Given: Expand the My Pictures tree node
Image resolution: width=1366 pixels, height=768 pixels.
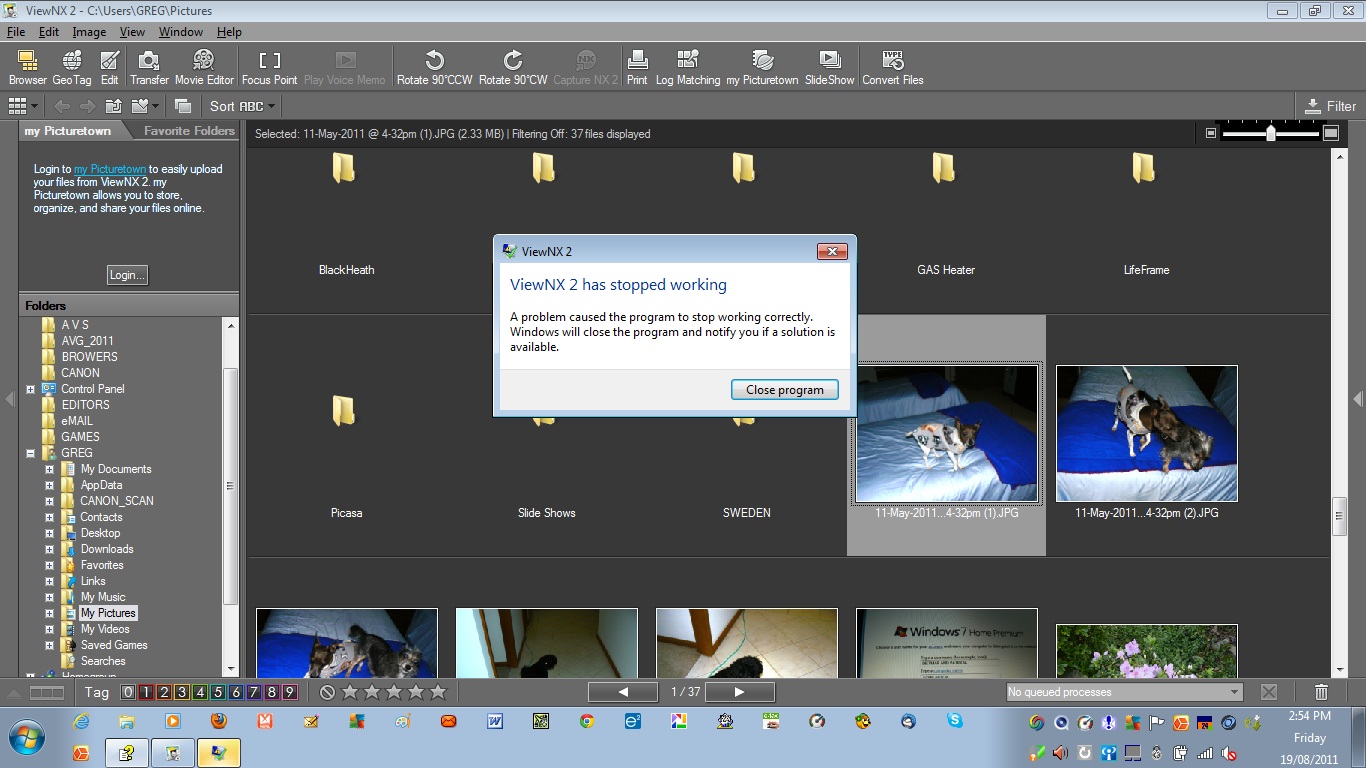Looking at the screenshot, I should 49,613.
